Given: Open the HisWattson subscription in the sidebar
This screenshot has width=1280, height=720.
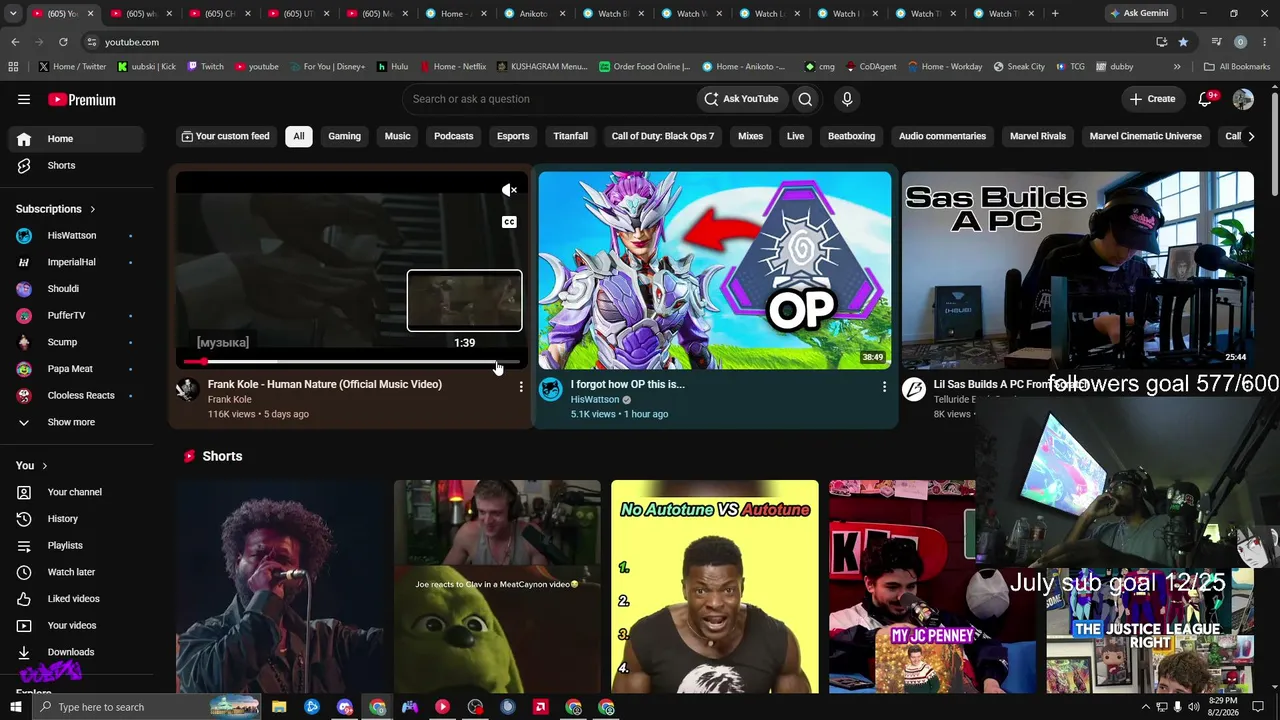Looking at the screenshot, I should [x=76, y=236].
